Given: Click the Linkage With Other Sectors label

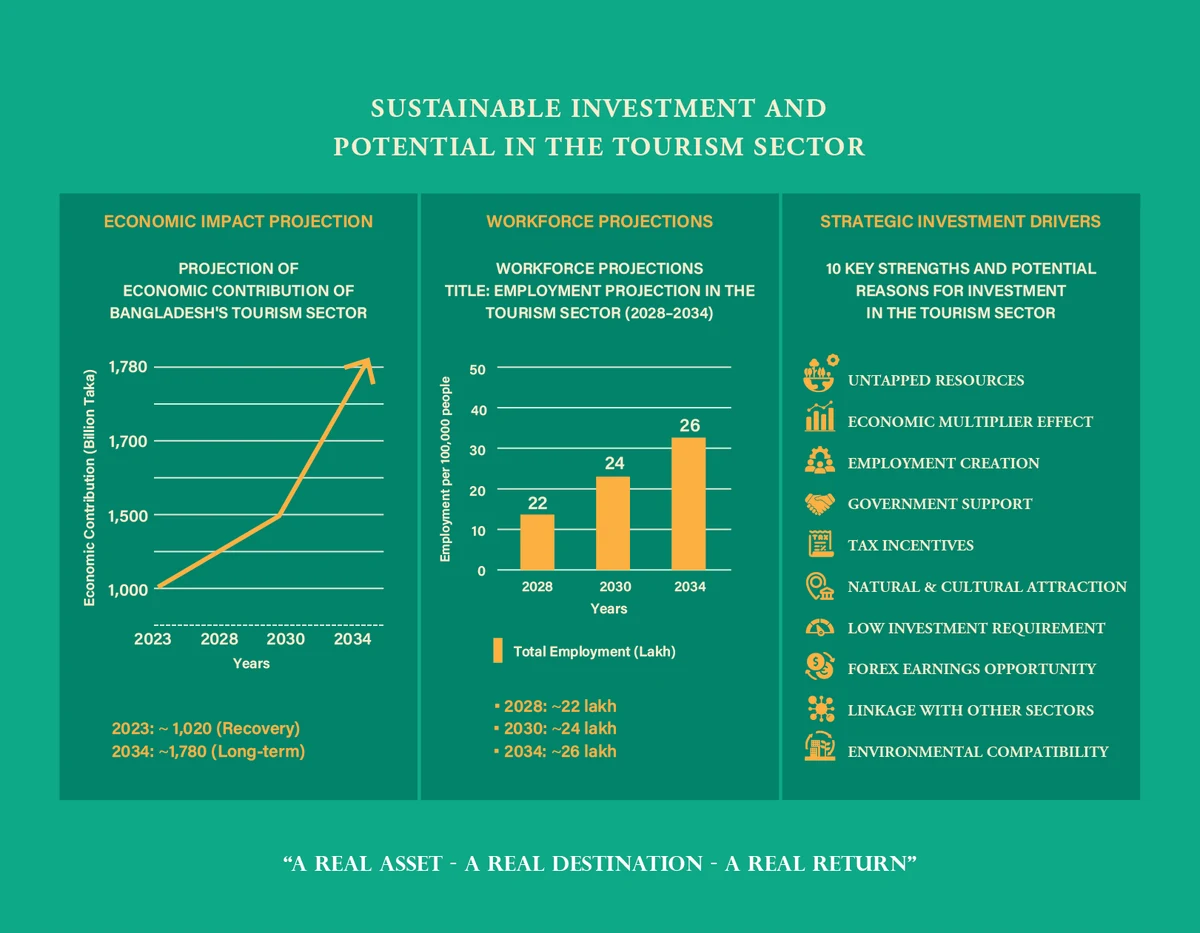Looking at the screenshot, I should pos(971,711).
